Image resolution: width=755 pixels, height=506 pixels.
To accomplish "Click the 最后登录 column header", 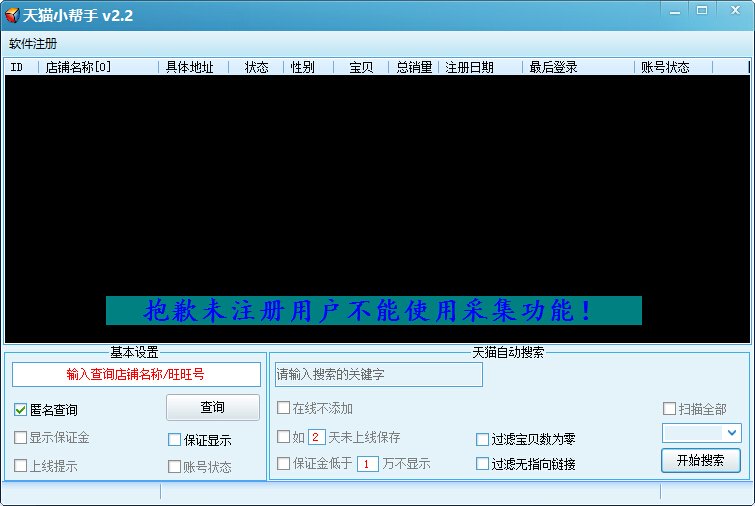I will (578, 67).
